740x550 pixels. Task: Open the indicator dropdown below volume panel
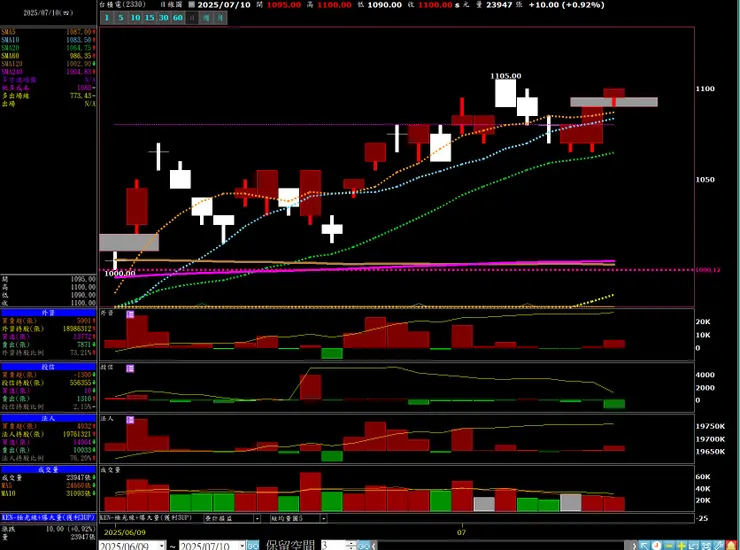257,518
